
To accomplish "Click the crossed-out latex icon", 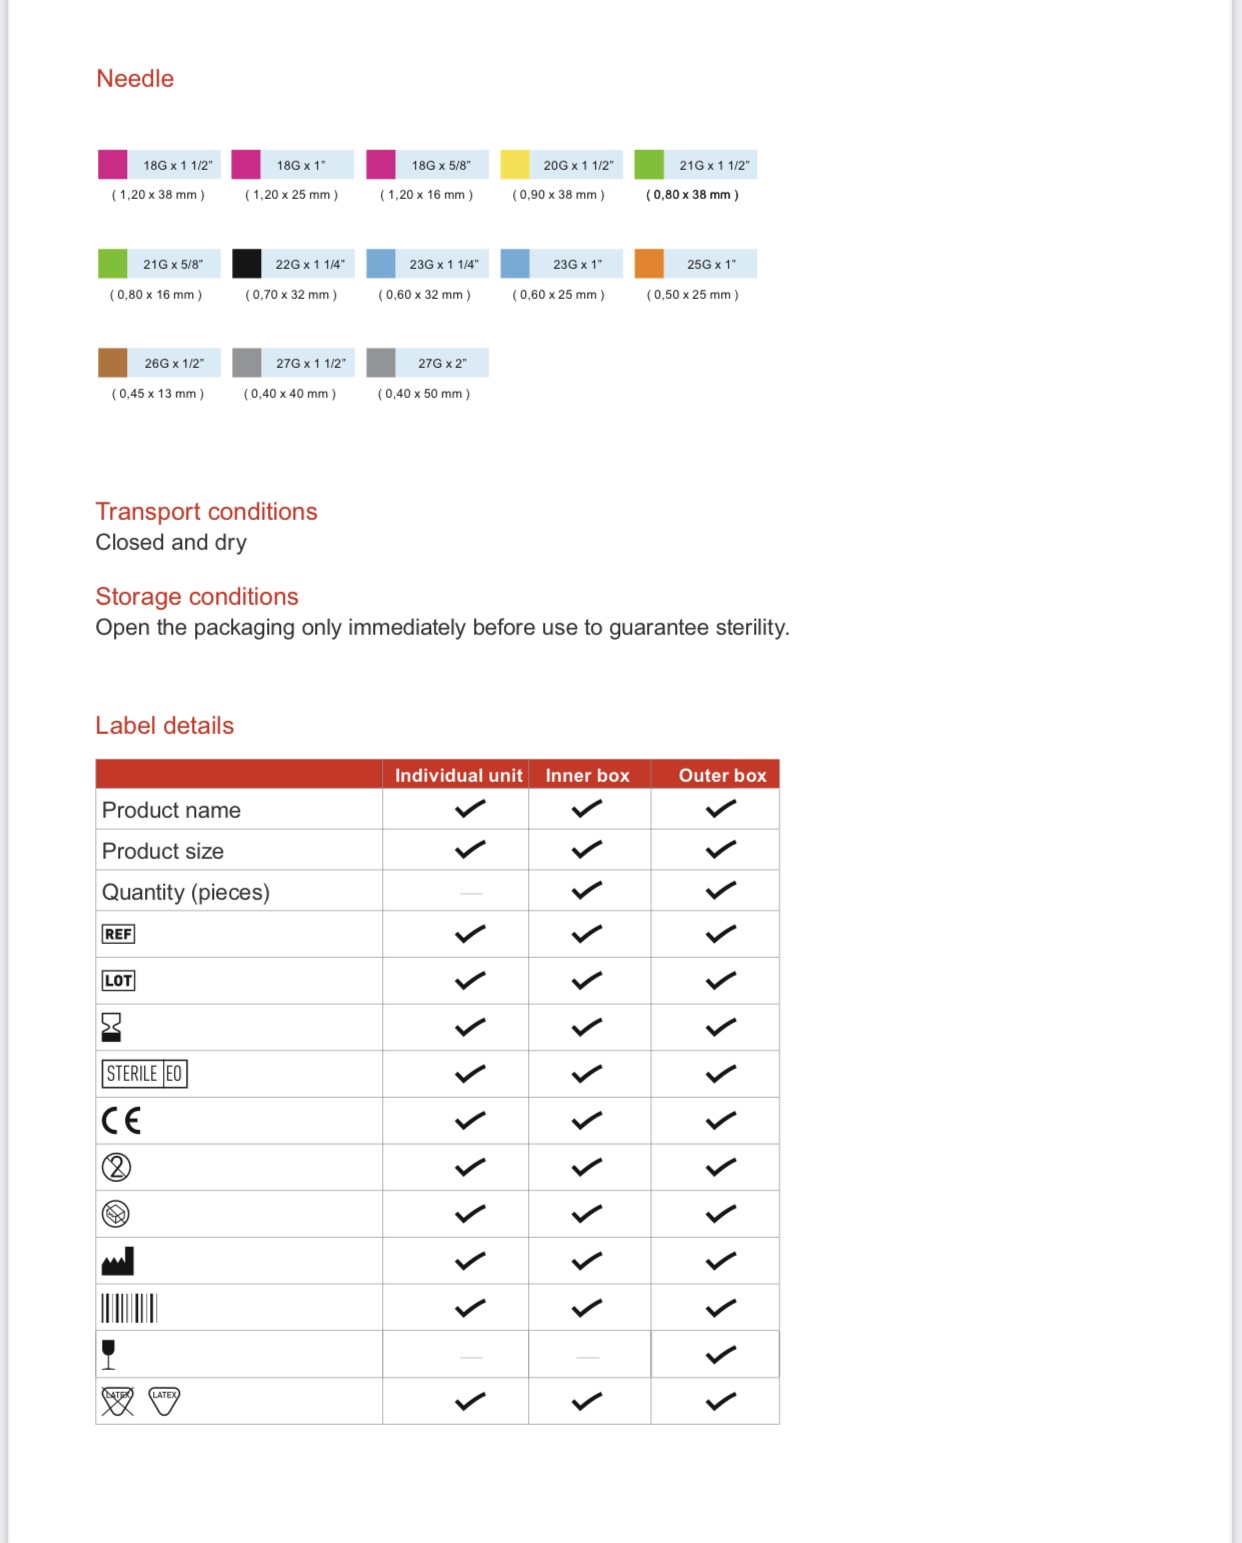I will tap(117, 1401).
